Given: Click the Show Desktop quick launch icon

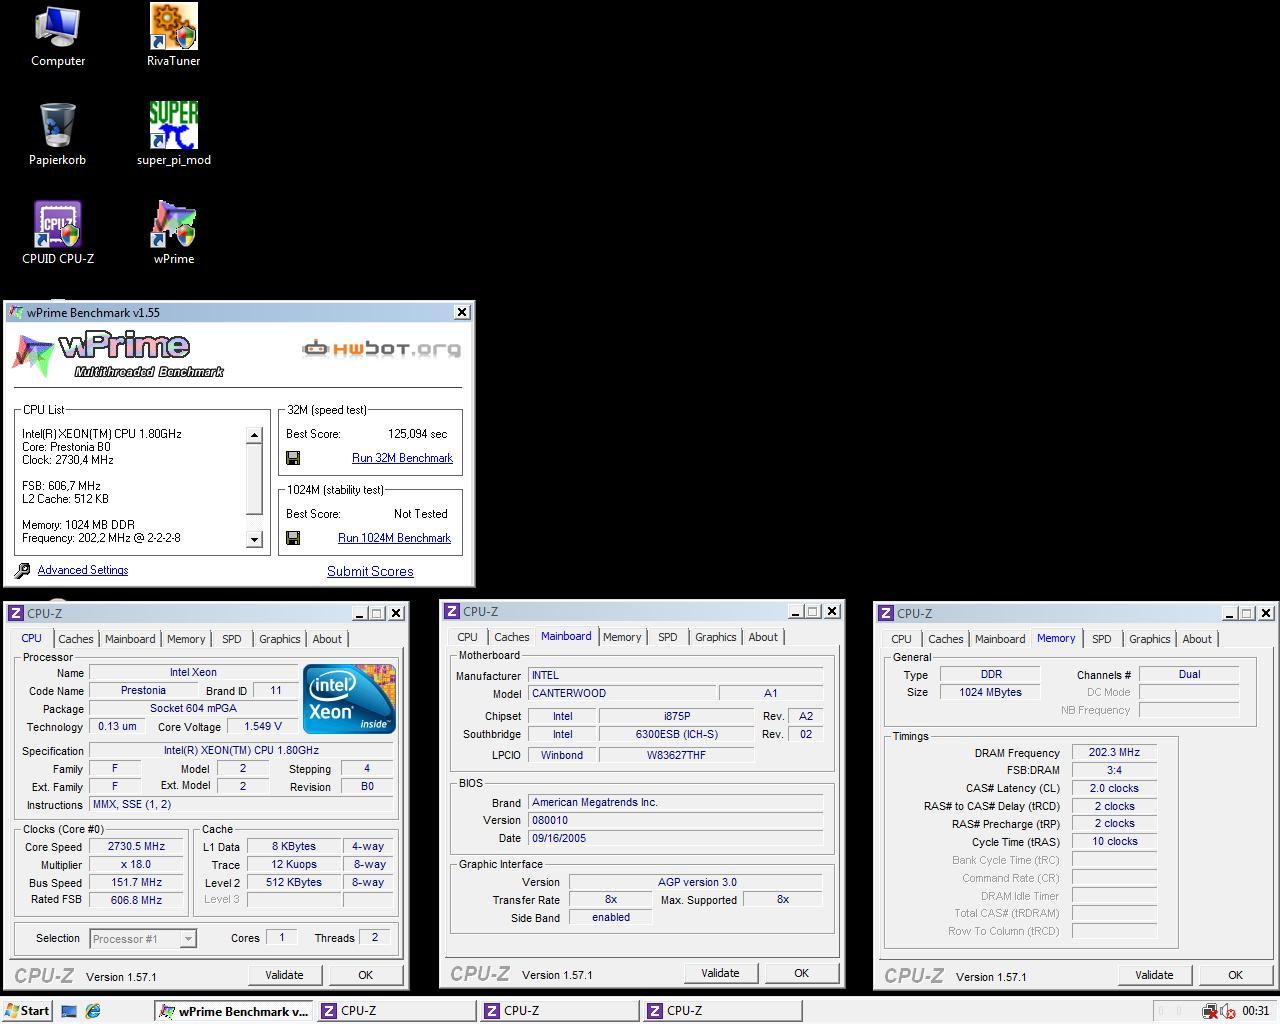Looking at the screenshot, I should click(69, 1011).
